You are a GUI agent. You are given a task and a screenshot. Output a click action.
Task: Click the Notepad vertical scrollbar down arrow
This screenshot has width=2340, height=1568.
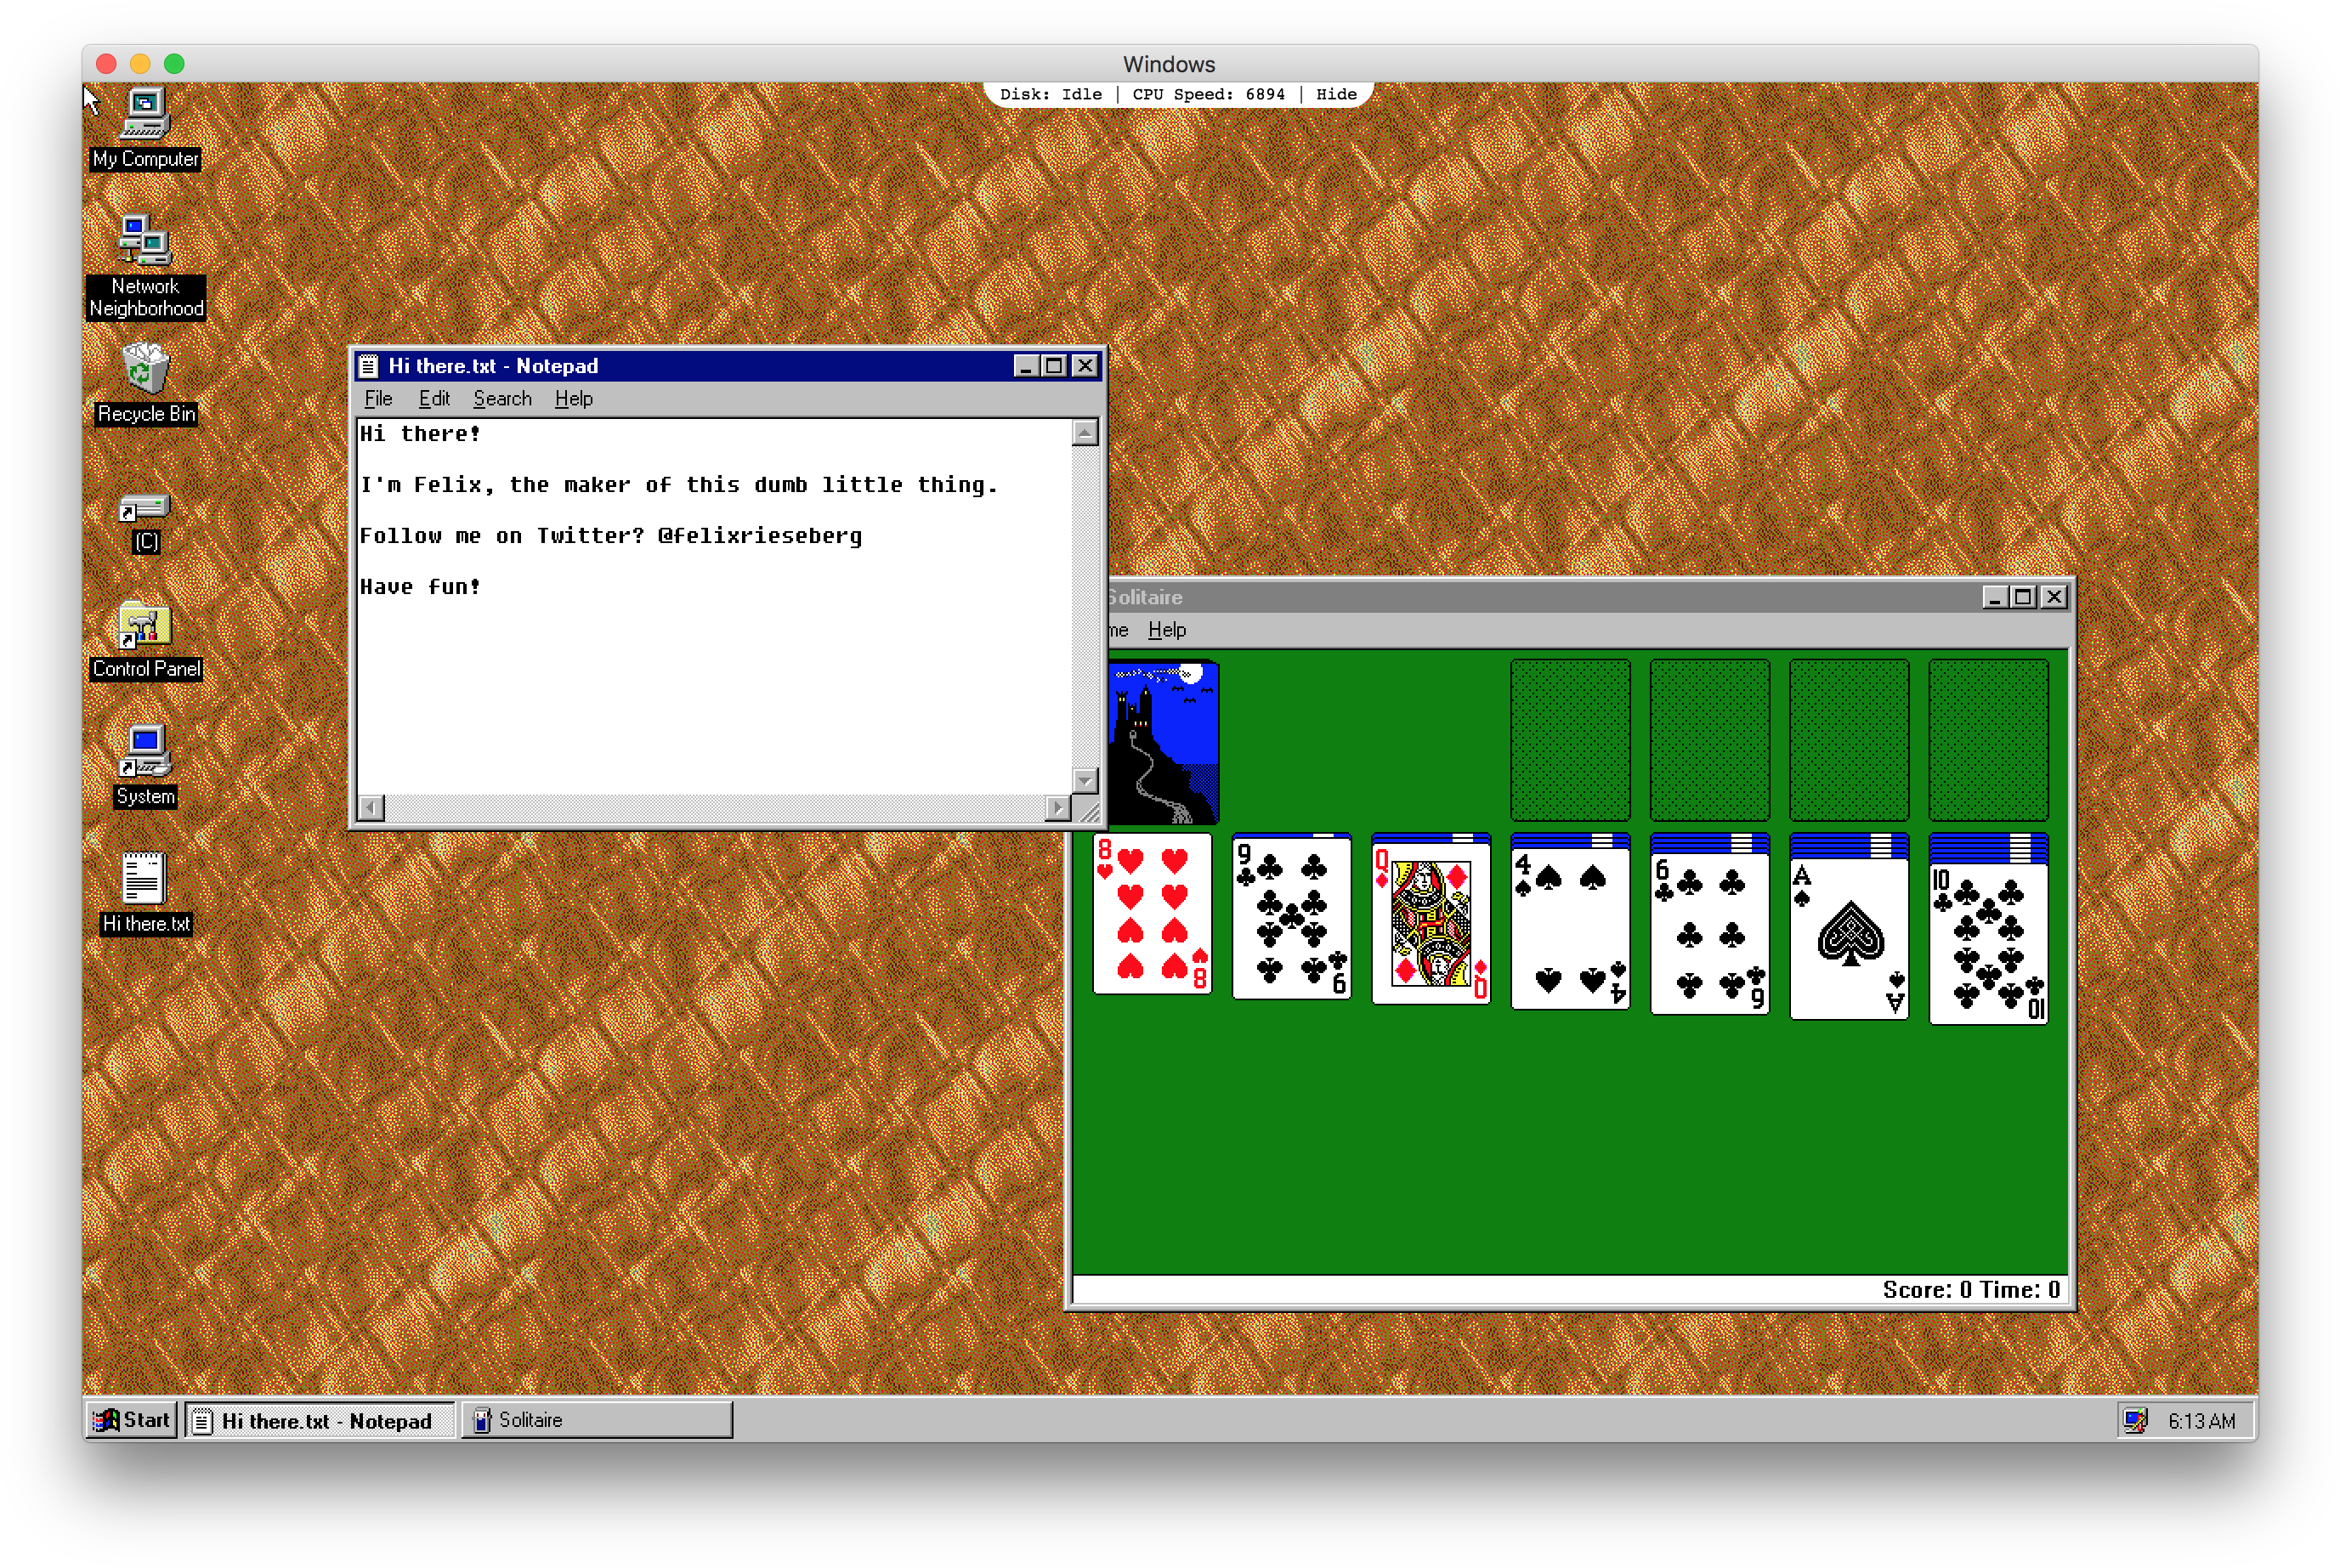click(1085, 780)
